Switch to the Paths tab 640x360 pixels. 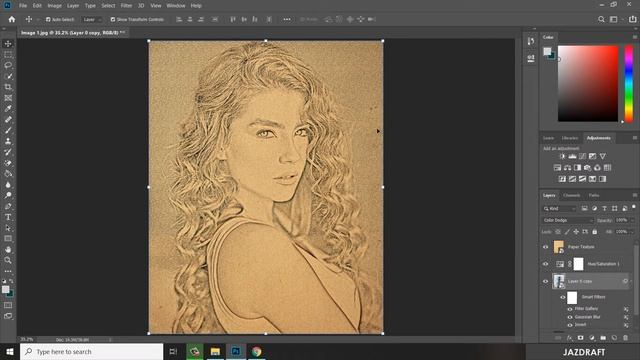click(x=594, y=195)
